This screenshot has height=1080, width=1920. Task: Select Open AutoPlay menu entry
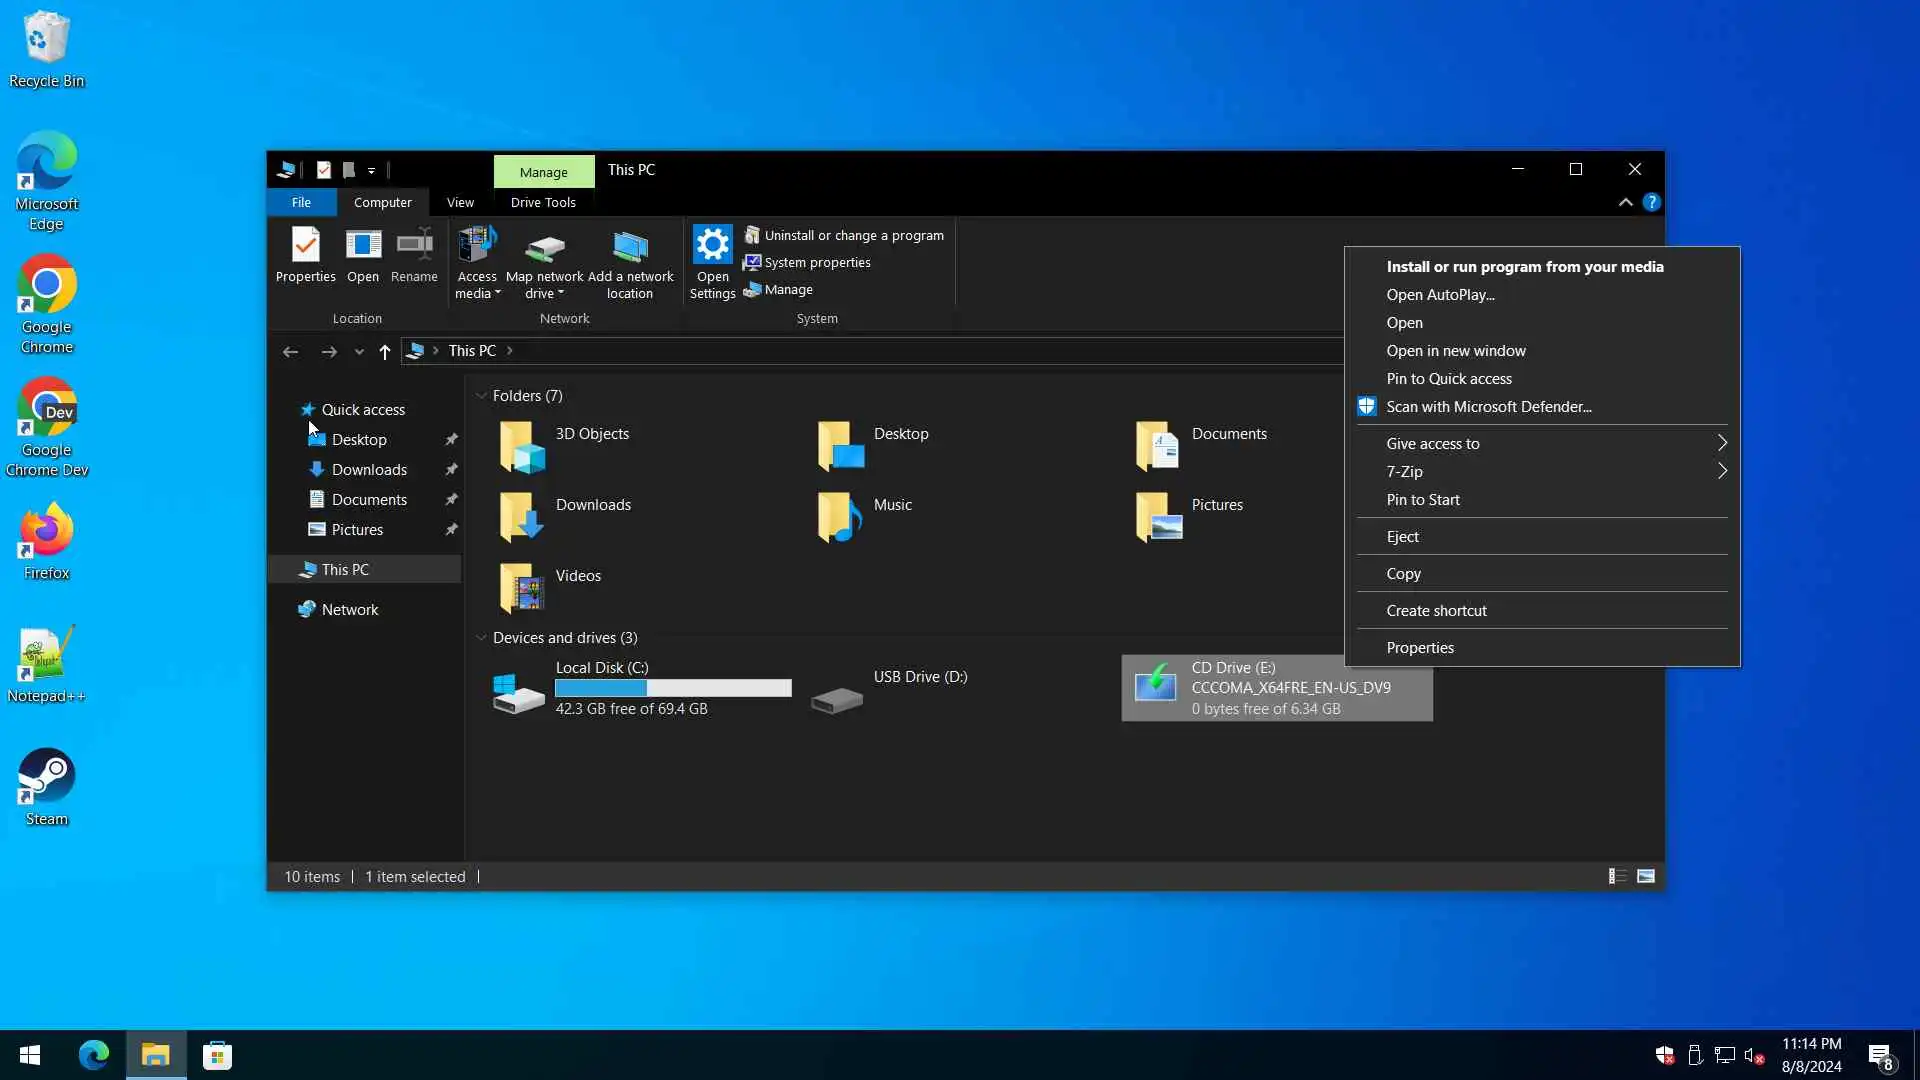point(1440,295)
